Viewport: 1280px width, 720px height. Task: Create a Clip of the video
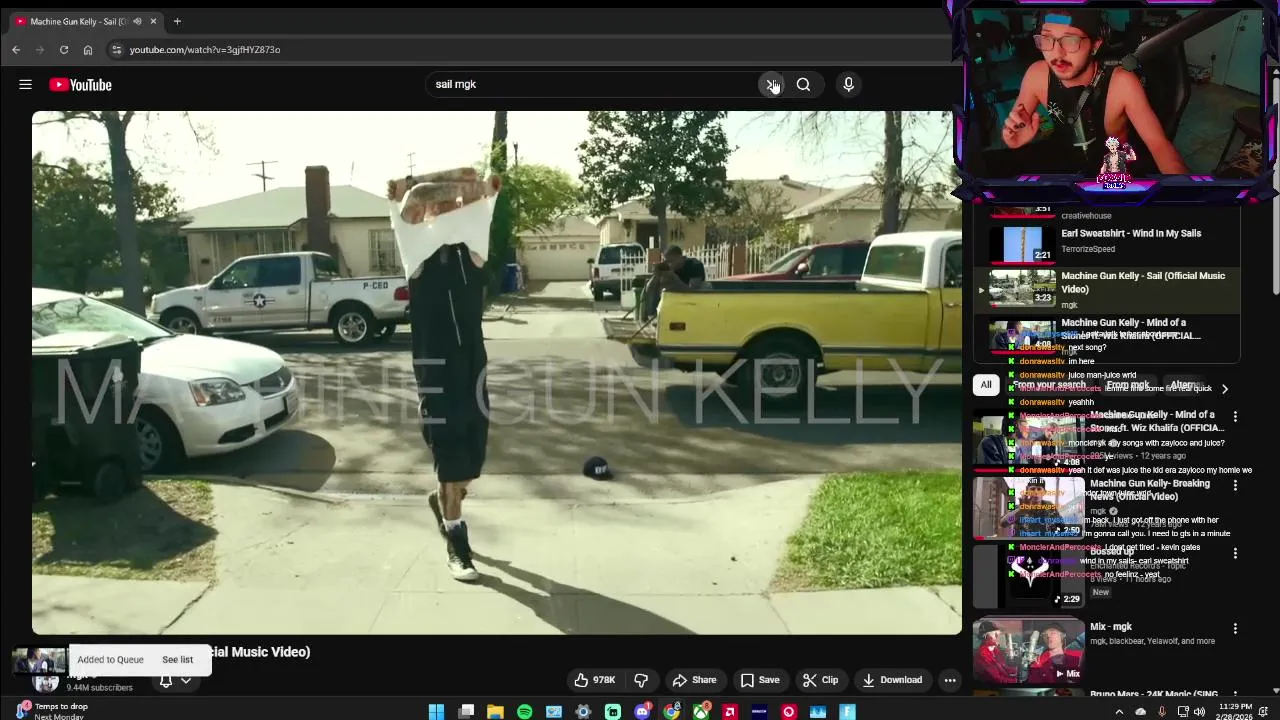[x=820, y=680]
